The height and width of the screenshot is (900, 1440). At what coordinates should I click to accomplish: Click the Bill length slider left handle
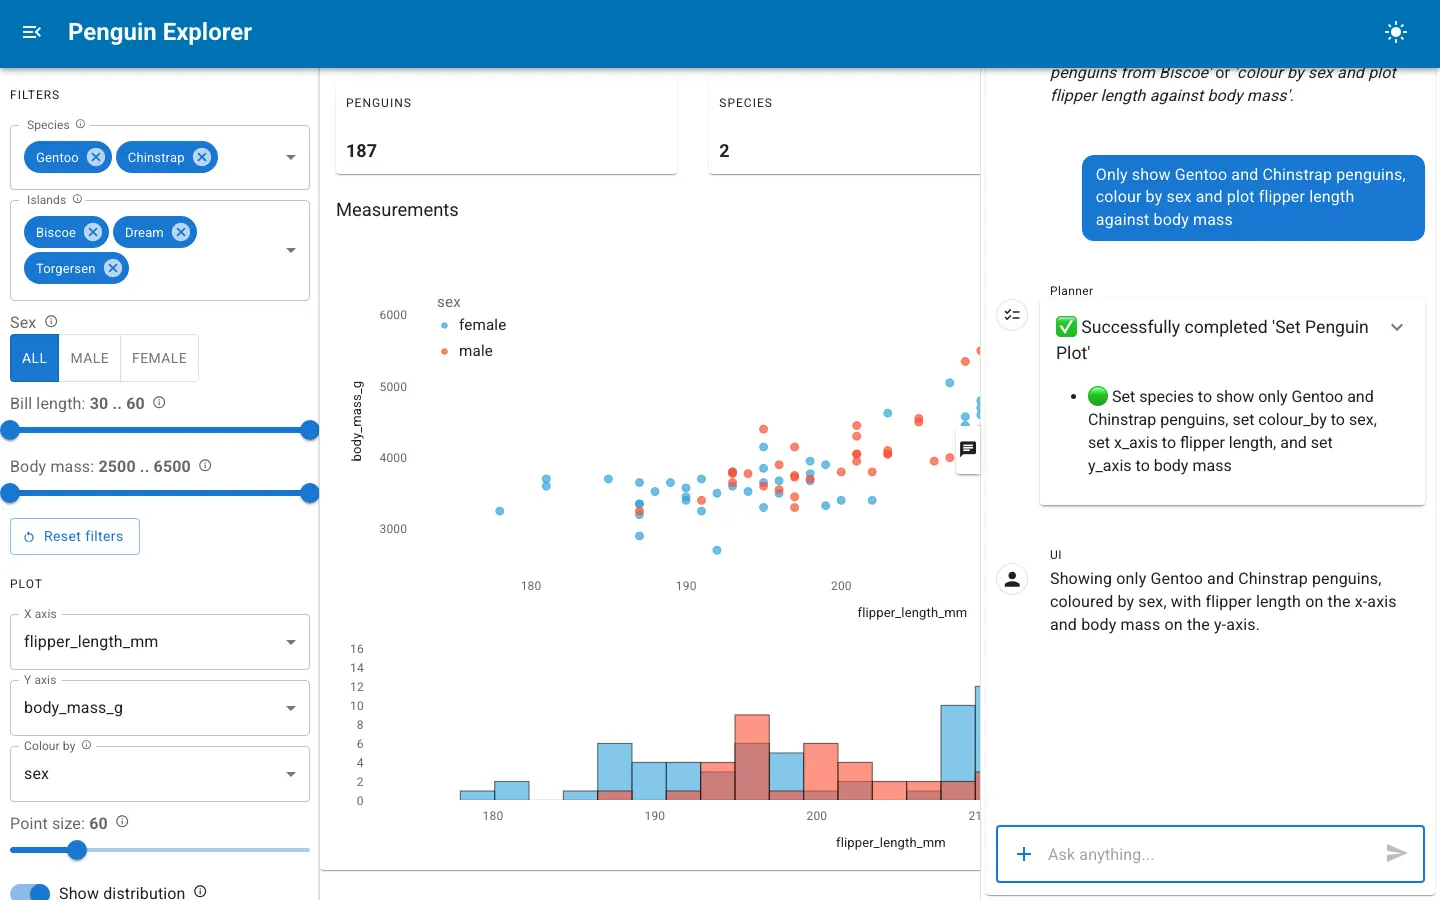click(10, 430)
